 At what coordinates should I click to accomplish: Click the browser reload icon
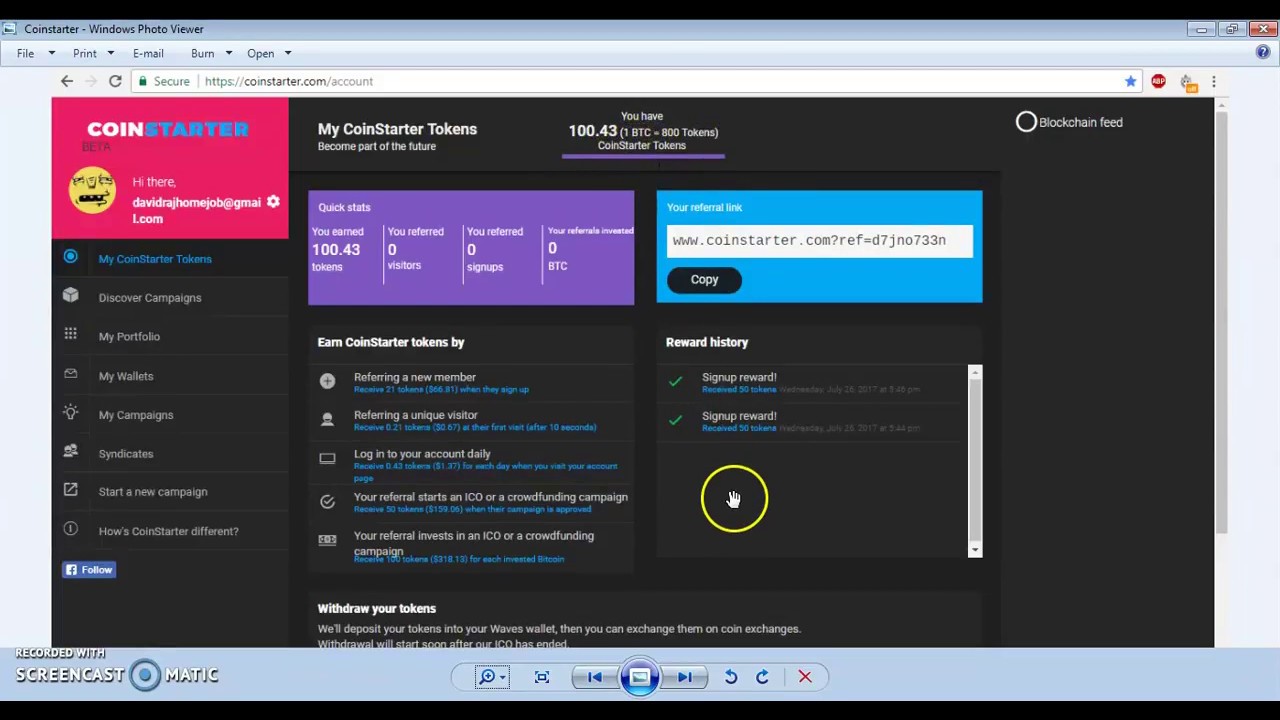(115, 81)
